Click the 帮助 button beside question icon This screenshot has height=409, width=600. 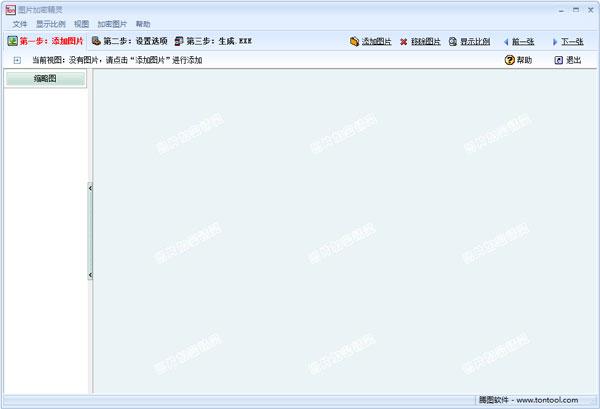524,60
